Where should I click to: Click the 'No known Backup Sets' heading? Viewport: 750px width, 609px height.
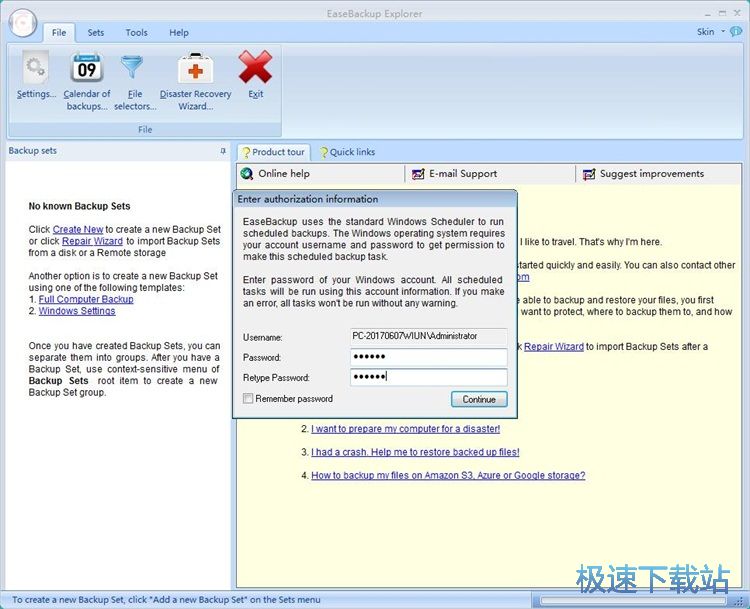point(79,206)
